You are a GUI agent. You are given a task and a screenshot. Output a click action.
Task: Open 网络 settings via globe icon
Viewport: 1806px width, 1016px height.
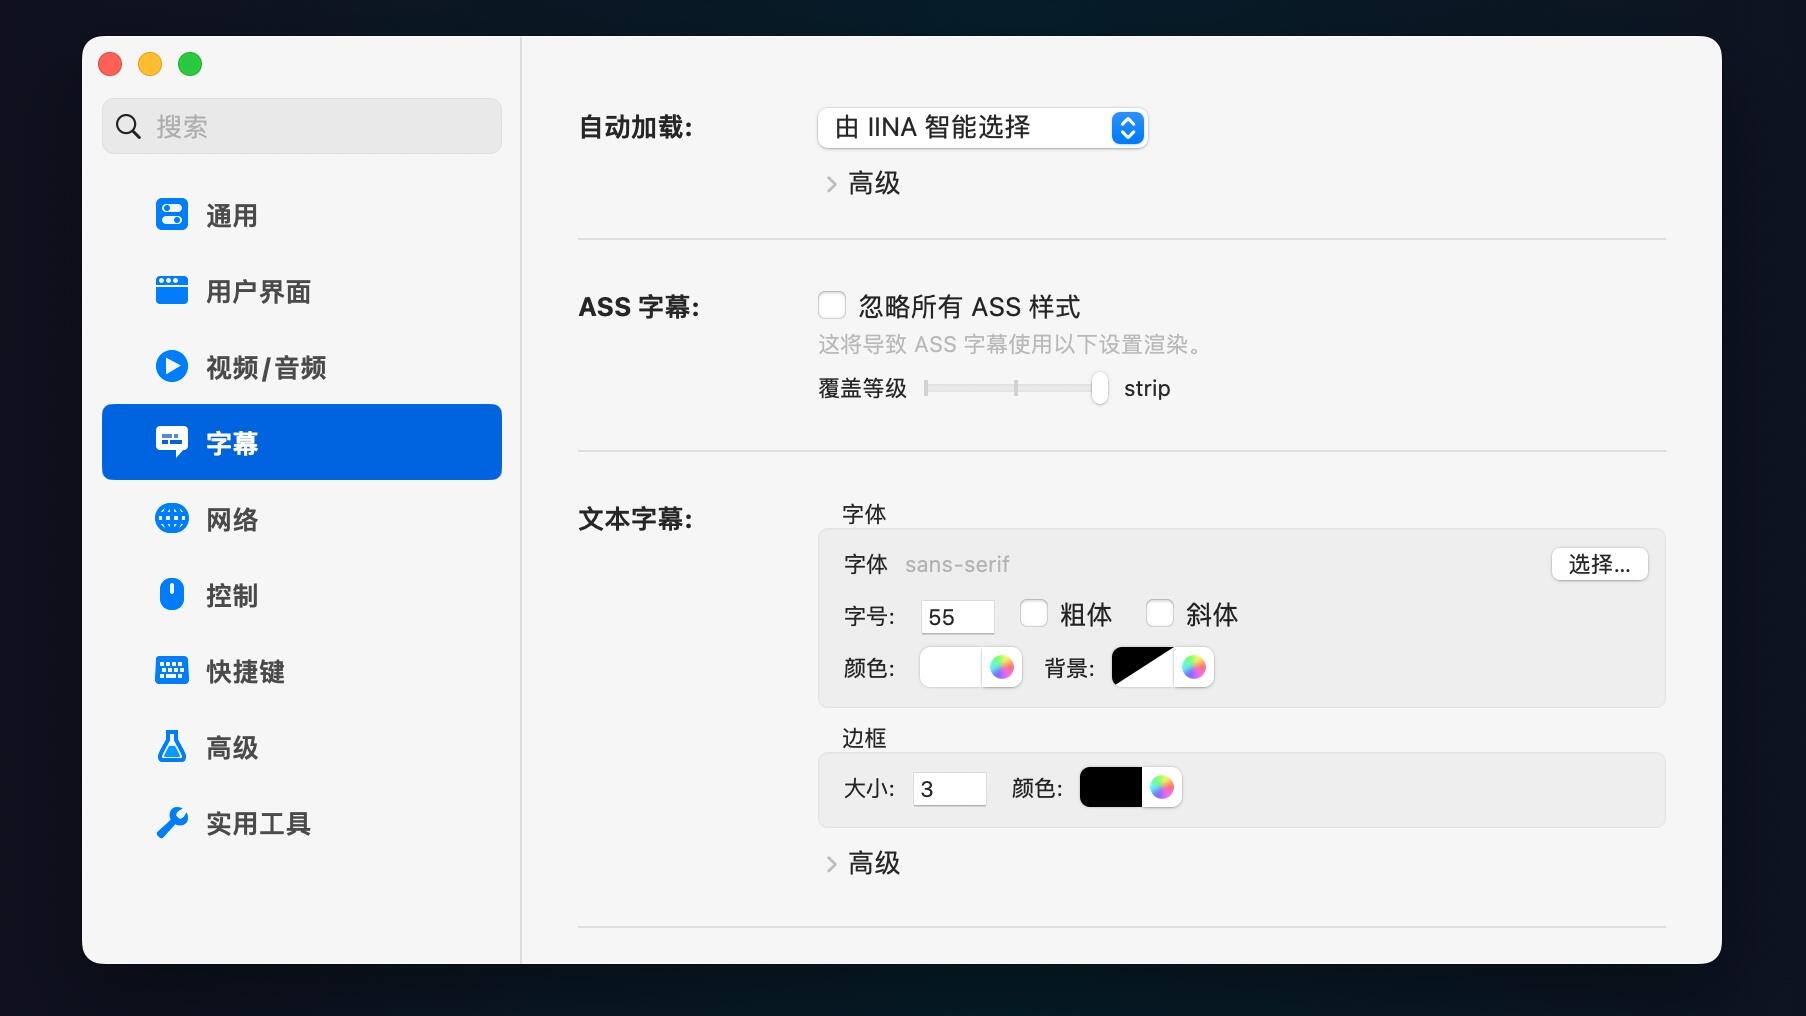coord(172,518)
